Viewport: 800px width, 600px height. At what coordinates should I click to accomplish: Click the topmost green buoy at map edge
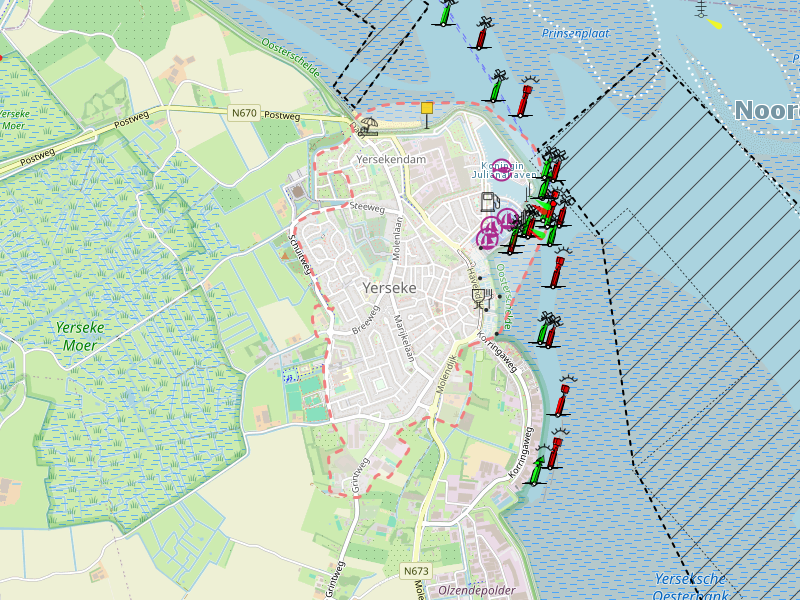coord(445,13)
